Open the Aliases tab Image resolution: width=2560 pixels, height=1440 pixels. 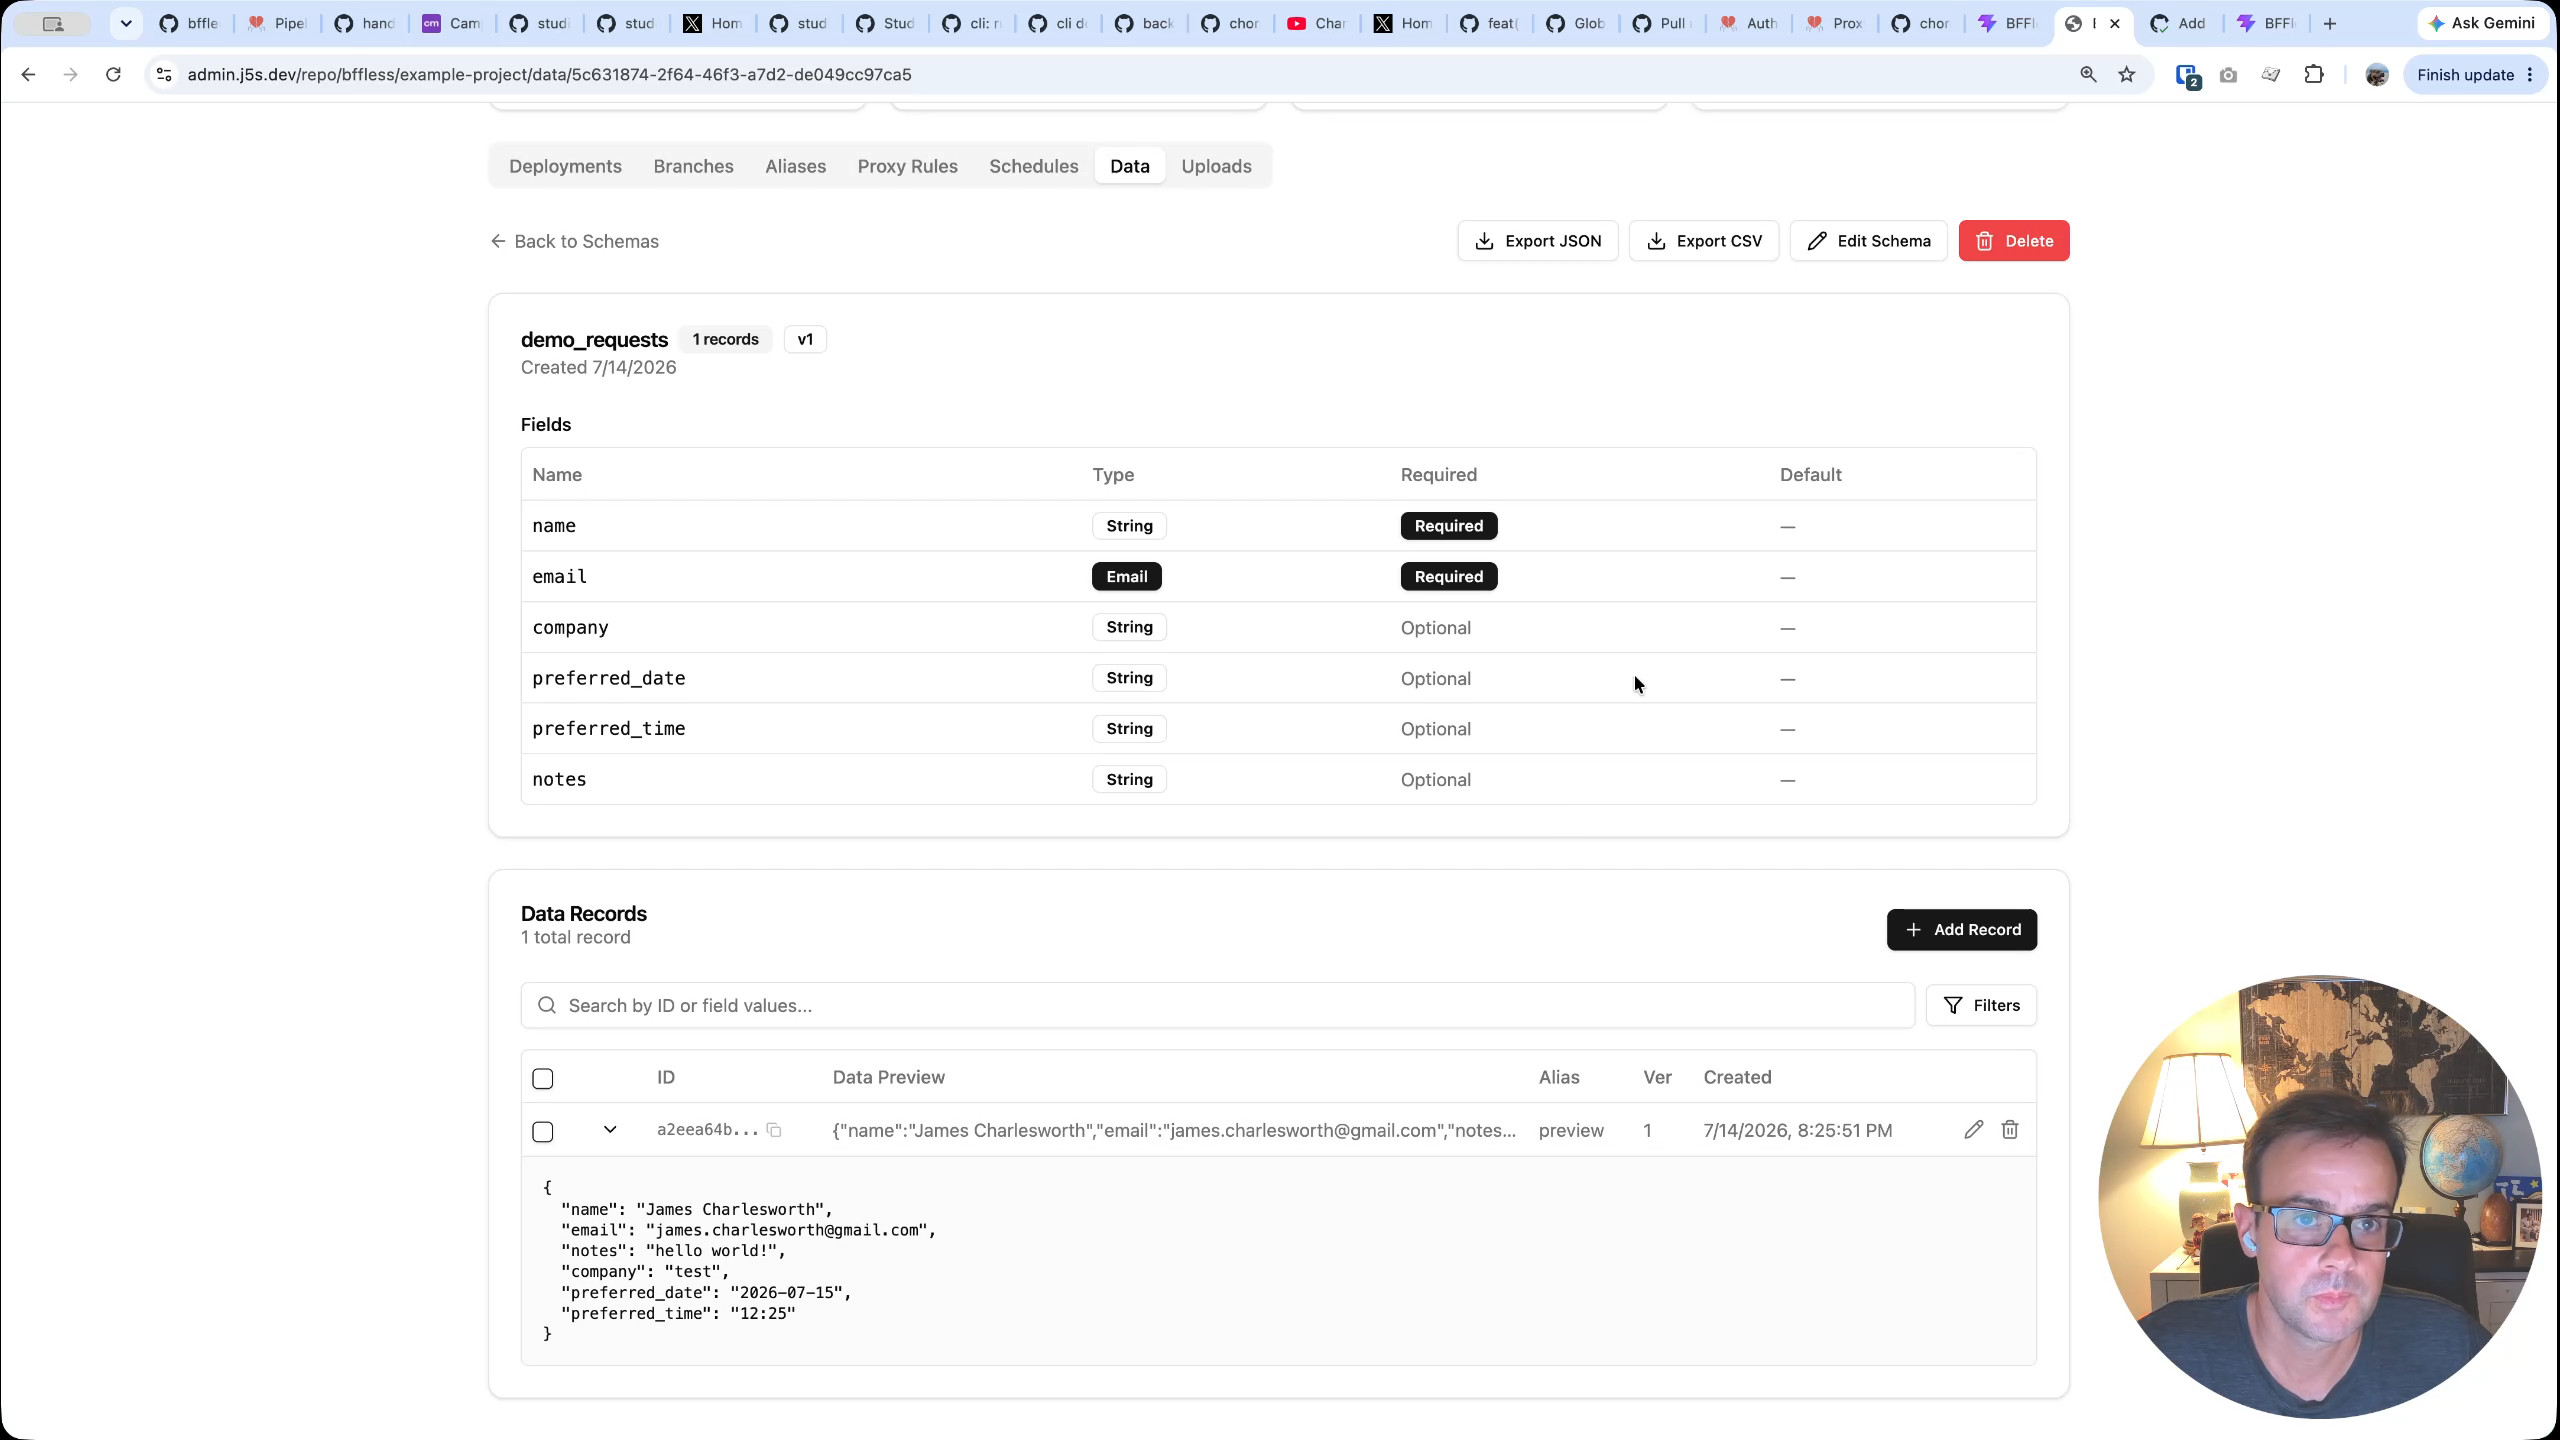795,166
